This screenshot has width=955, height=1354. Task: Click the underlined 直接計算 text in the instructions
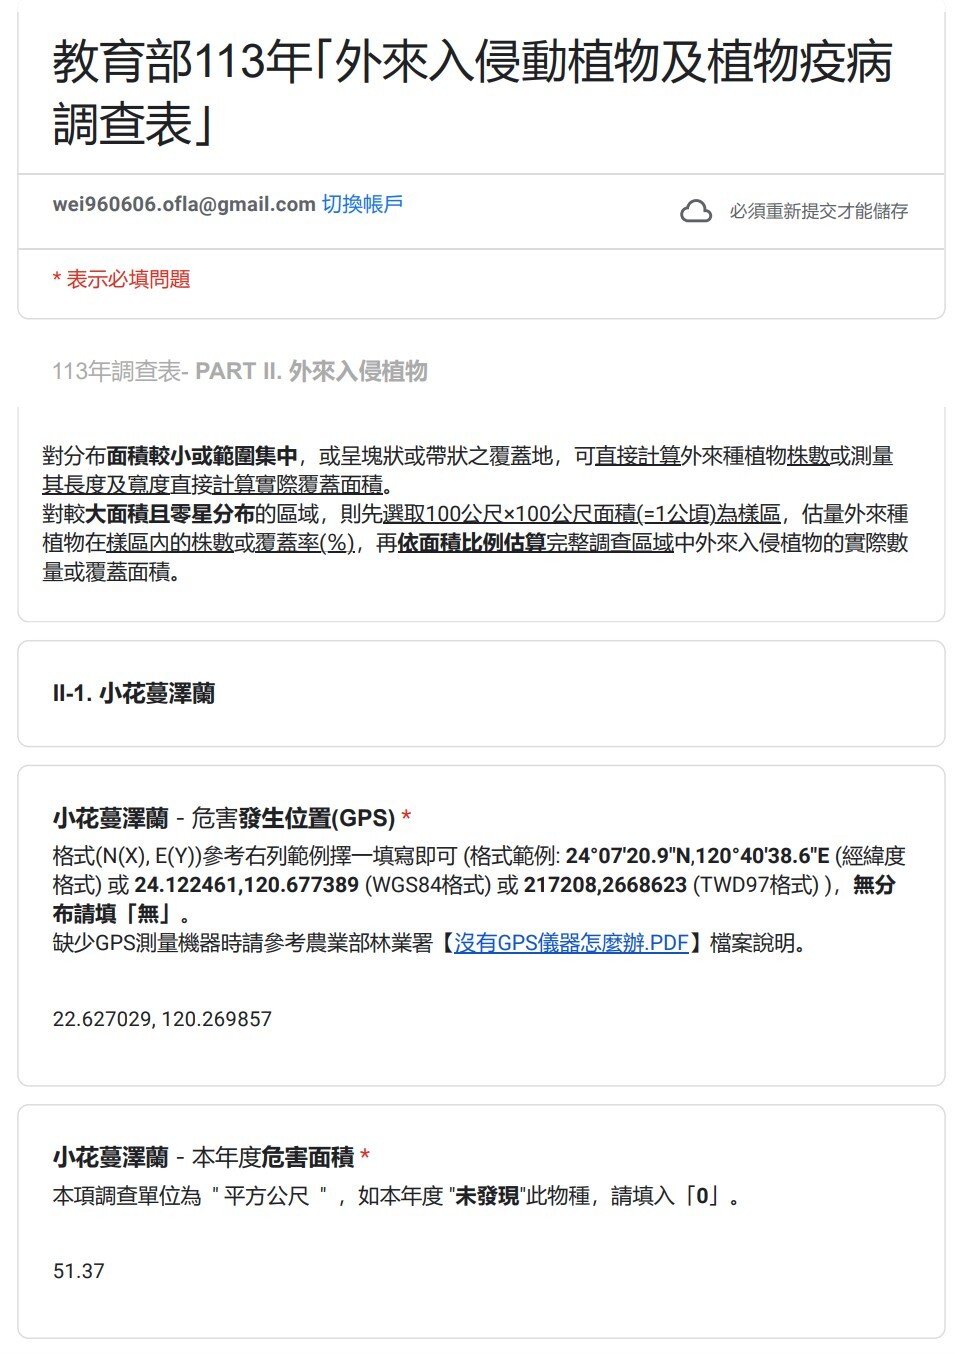pyautogui.click(x=637, y=456)
